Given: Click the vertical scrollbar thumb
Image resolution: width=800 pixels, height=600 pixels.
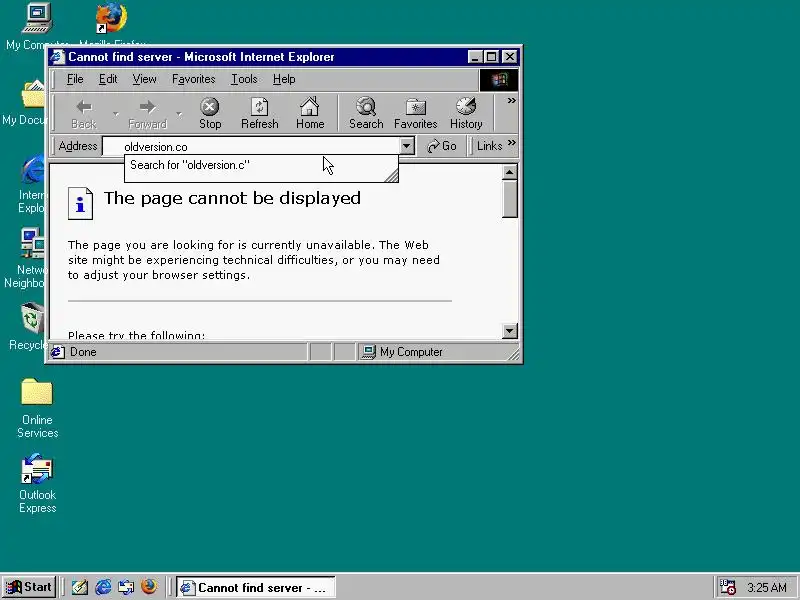Looking at the screenshot, I should point(509,199).
